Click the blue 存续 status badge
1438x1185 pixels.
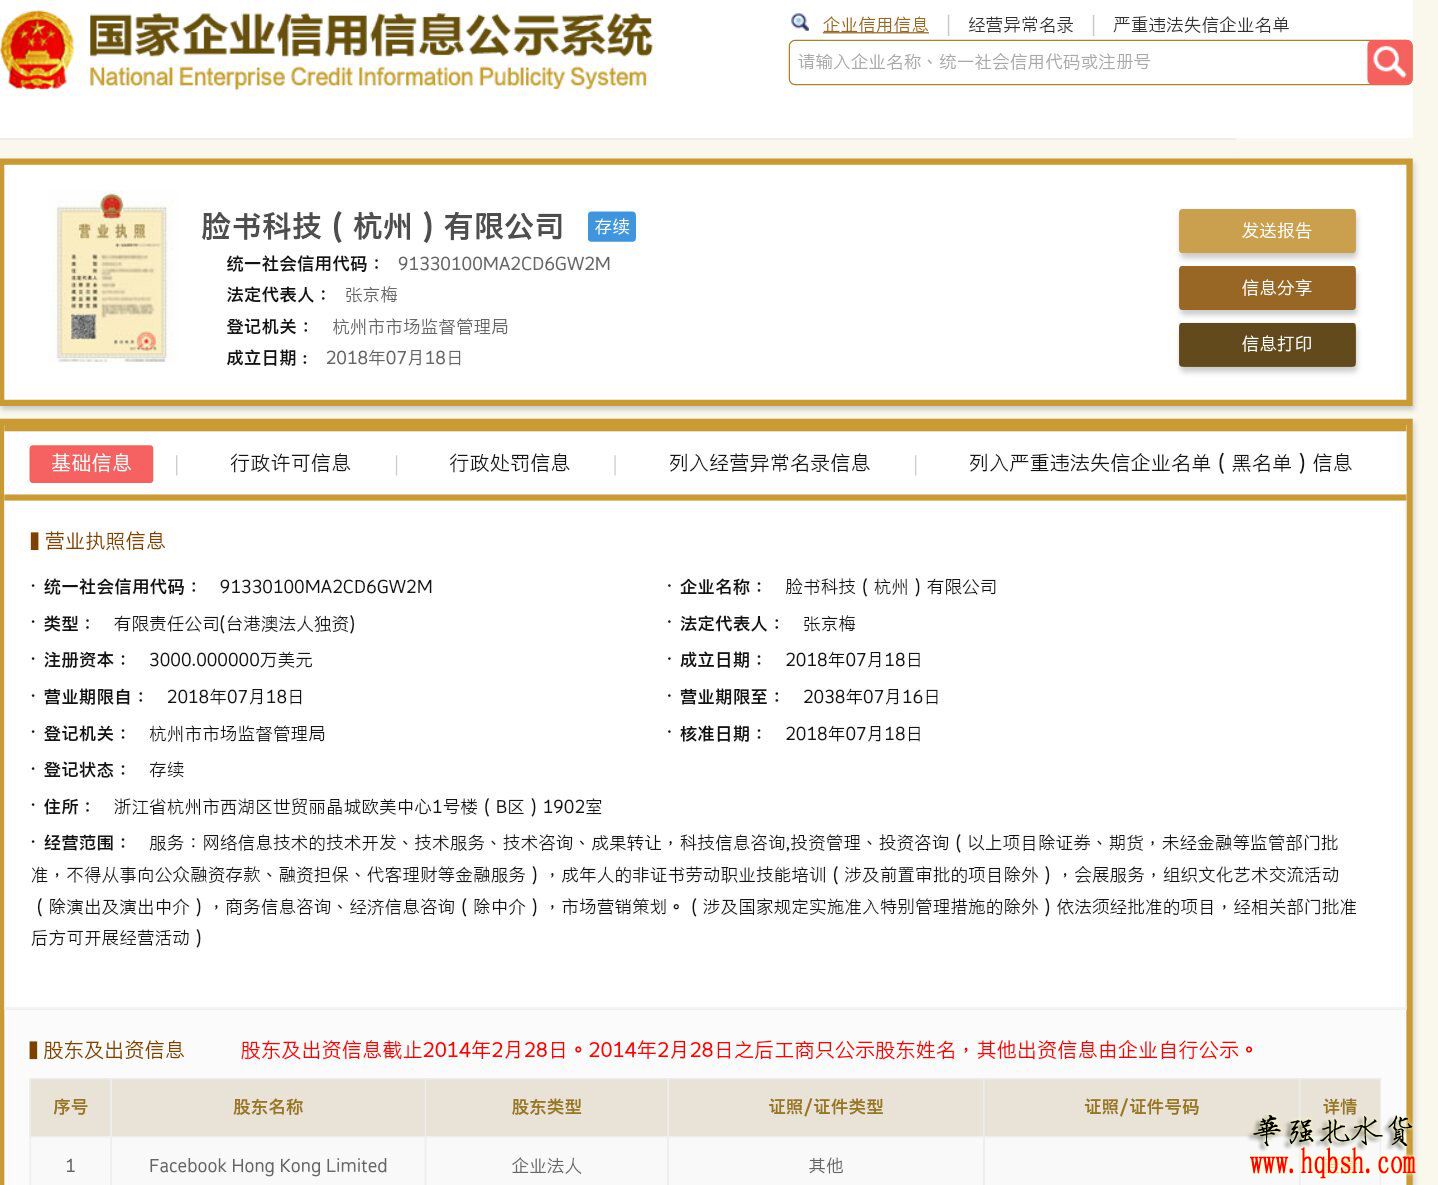point(612,227)
